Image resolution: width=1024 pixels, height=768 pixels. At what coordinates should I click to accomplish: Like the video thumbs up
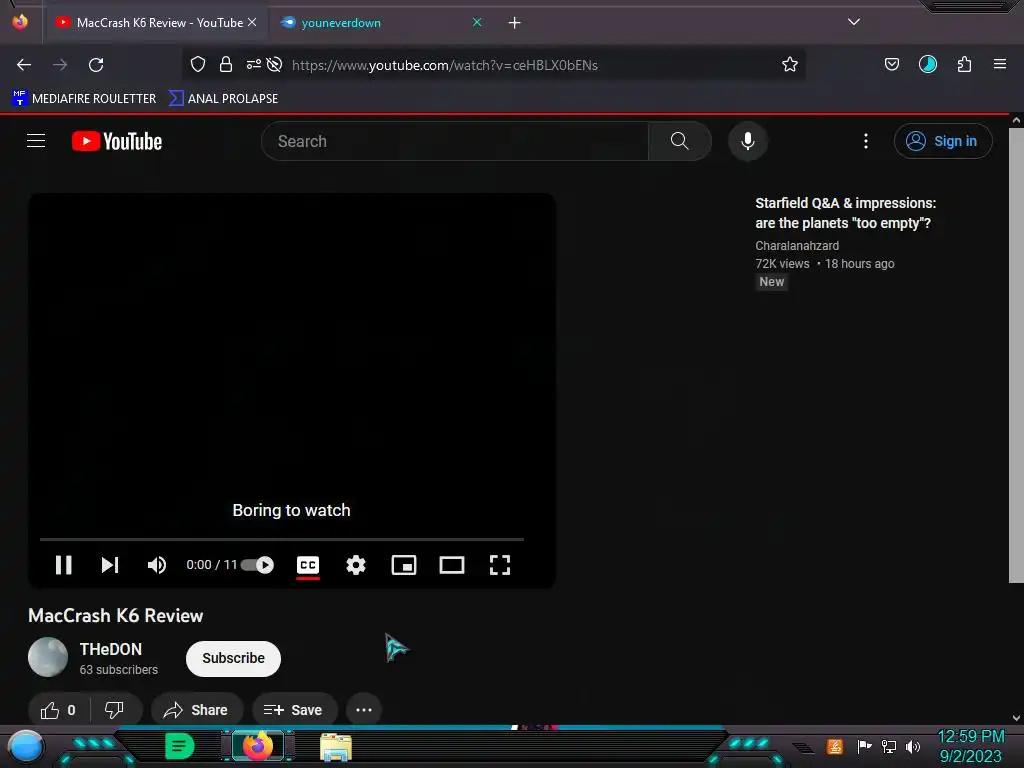[x=58, y=710]
